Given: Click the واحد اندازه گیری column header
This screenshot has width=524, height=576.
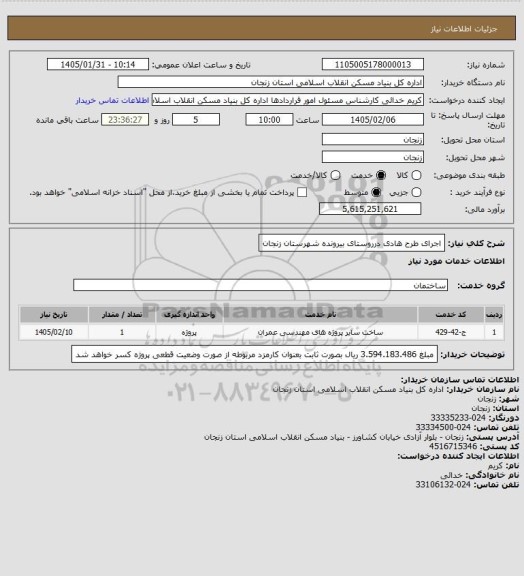Looking at the screenshot, I should pos(189,314).
